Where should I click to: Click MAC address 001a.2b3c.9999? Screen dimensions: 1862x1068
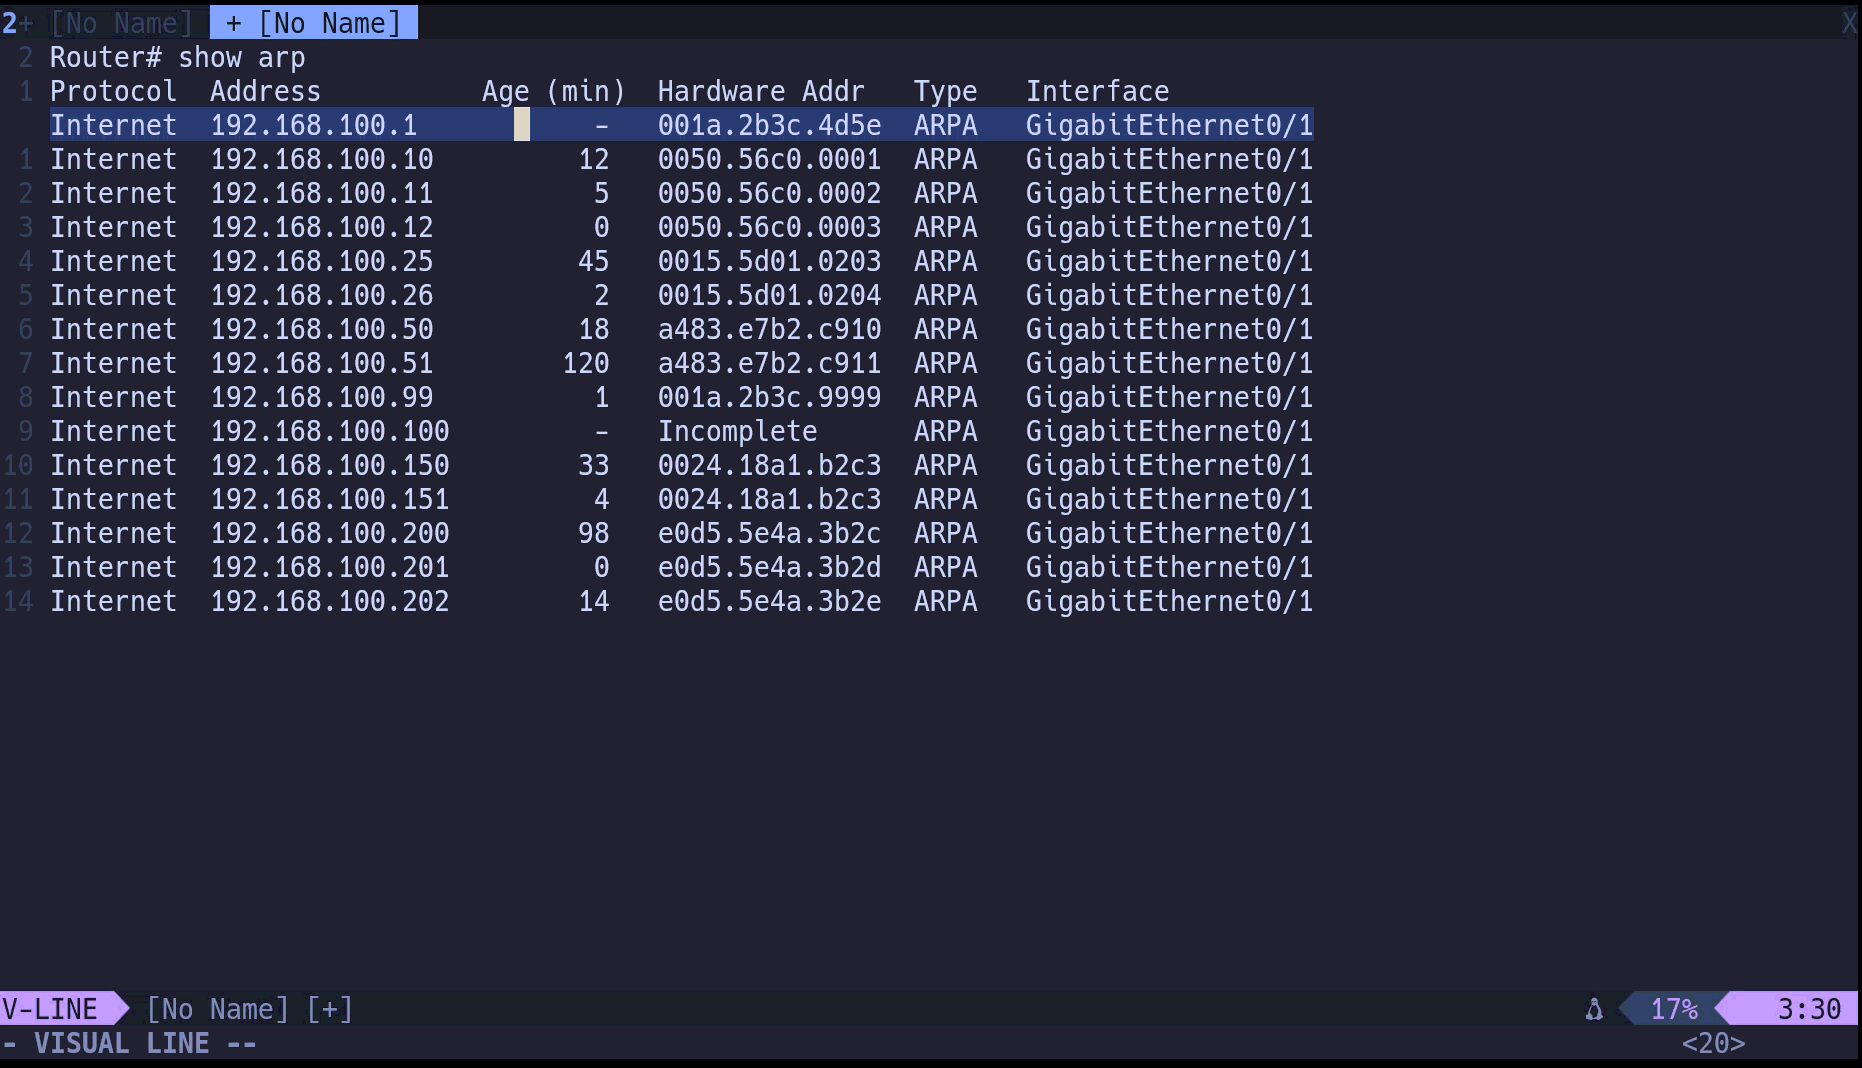(x=769, y=397)
